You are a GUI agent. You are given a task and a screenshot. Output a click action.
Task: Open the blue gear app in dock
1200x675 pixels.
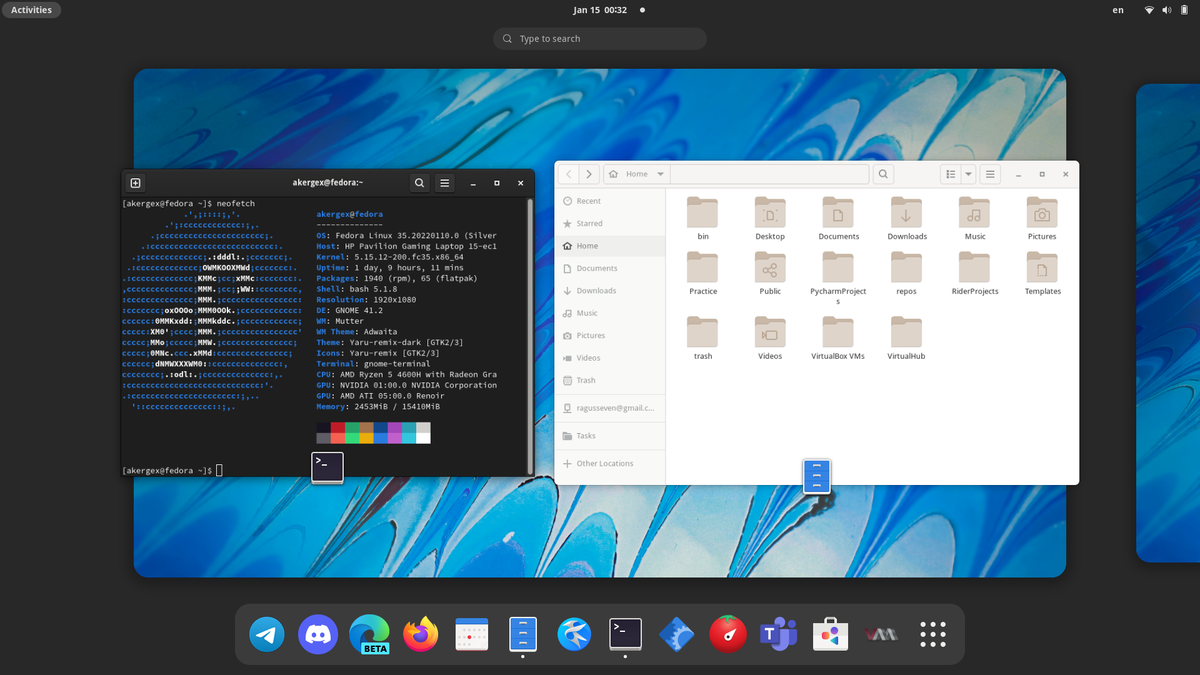[677, 634]
